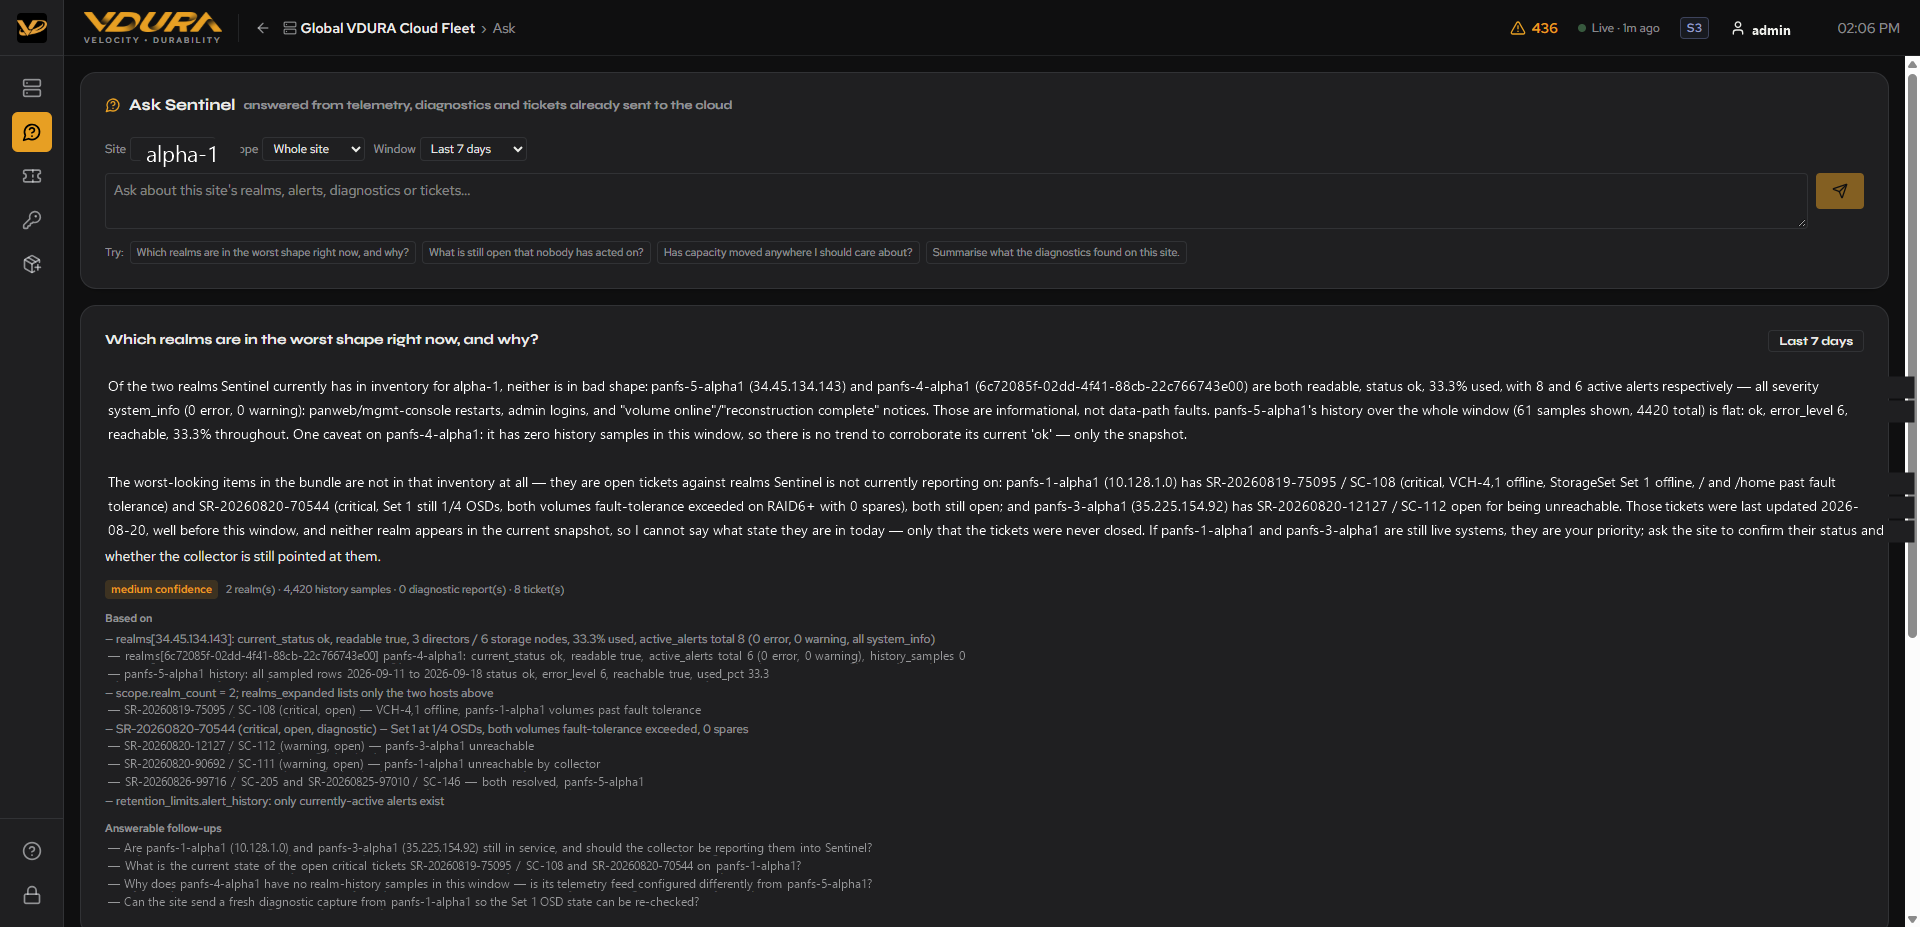Open the key credentials sidebar icon

32,220
